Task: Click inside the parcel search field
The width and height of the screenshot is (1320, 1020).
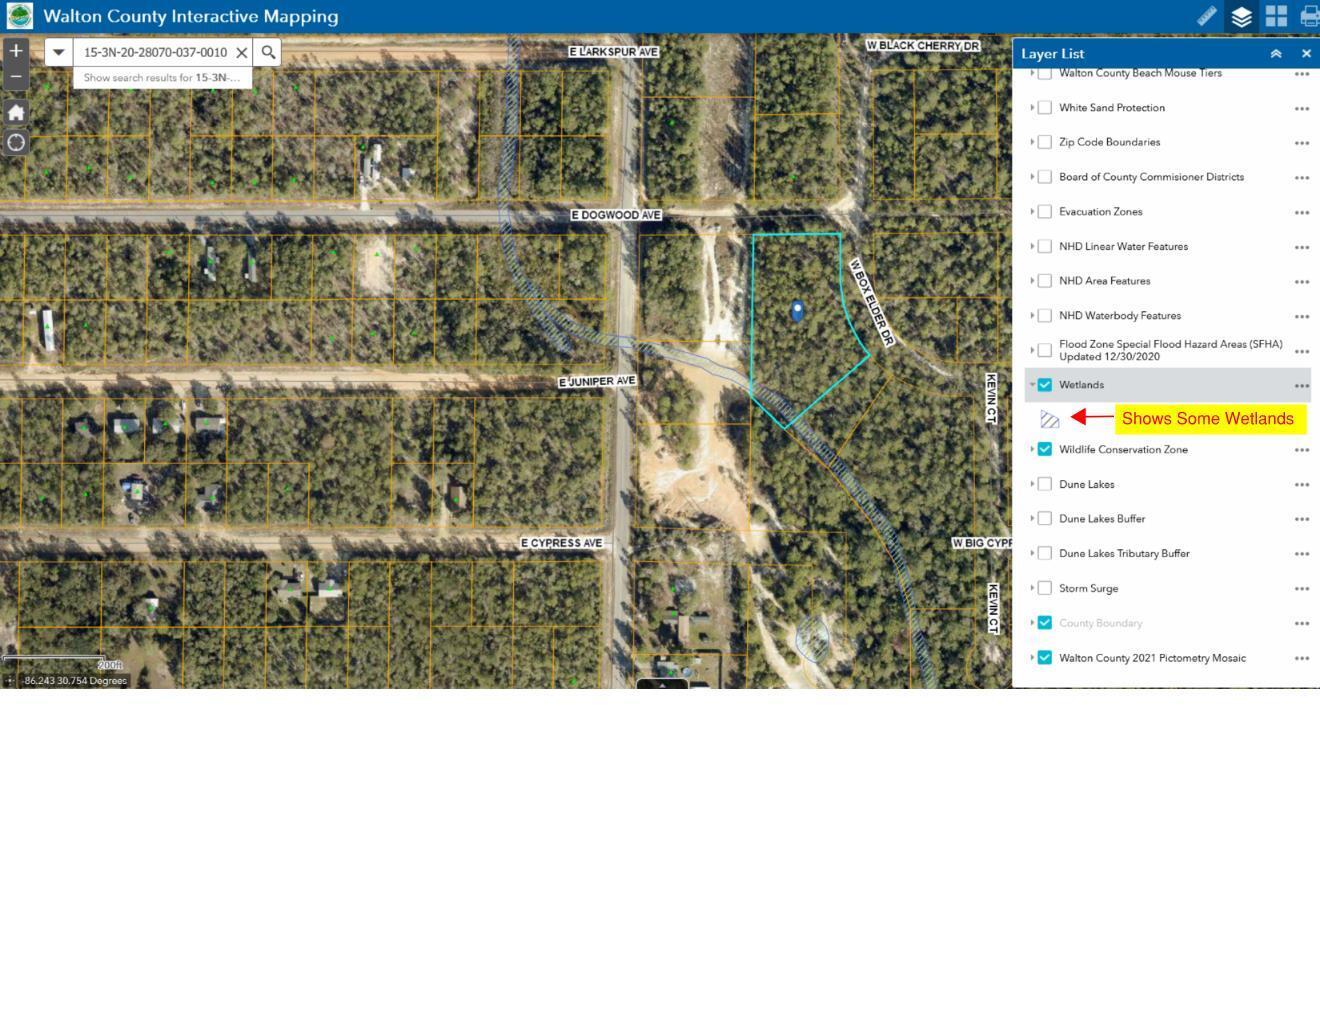Action: pyautogui.click(x=155, y=52)
